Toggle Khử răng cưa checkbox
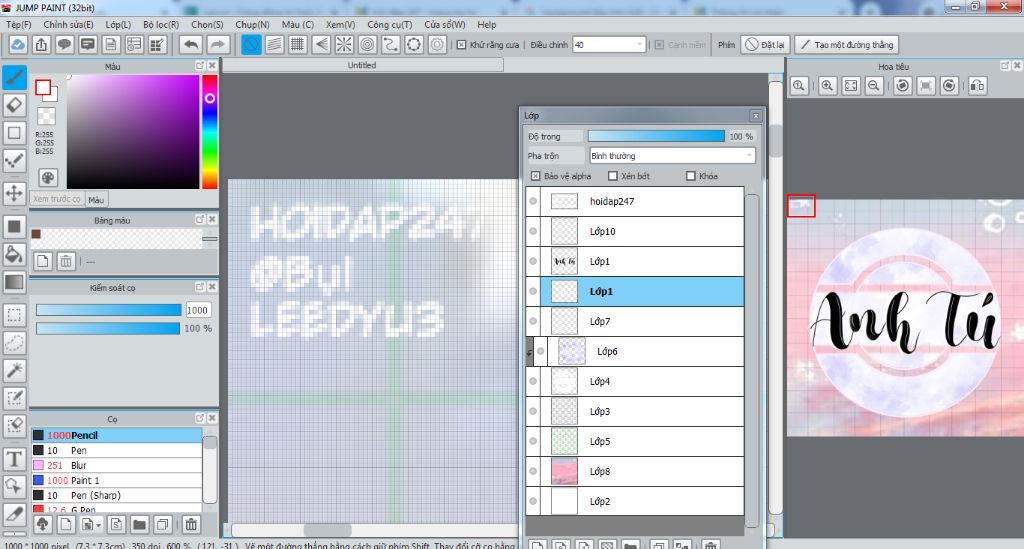Image resolution: width=1024 pixels, height=549 pixels. 462,44
